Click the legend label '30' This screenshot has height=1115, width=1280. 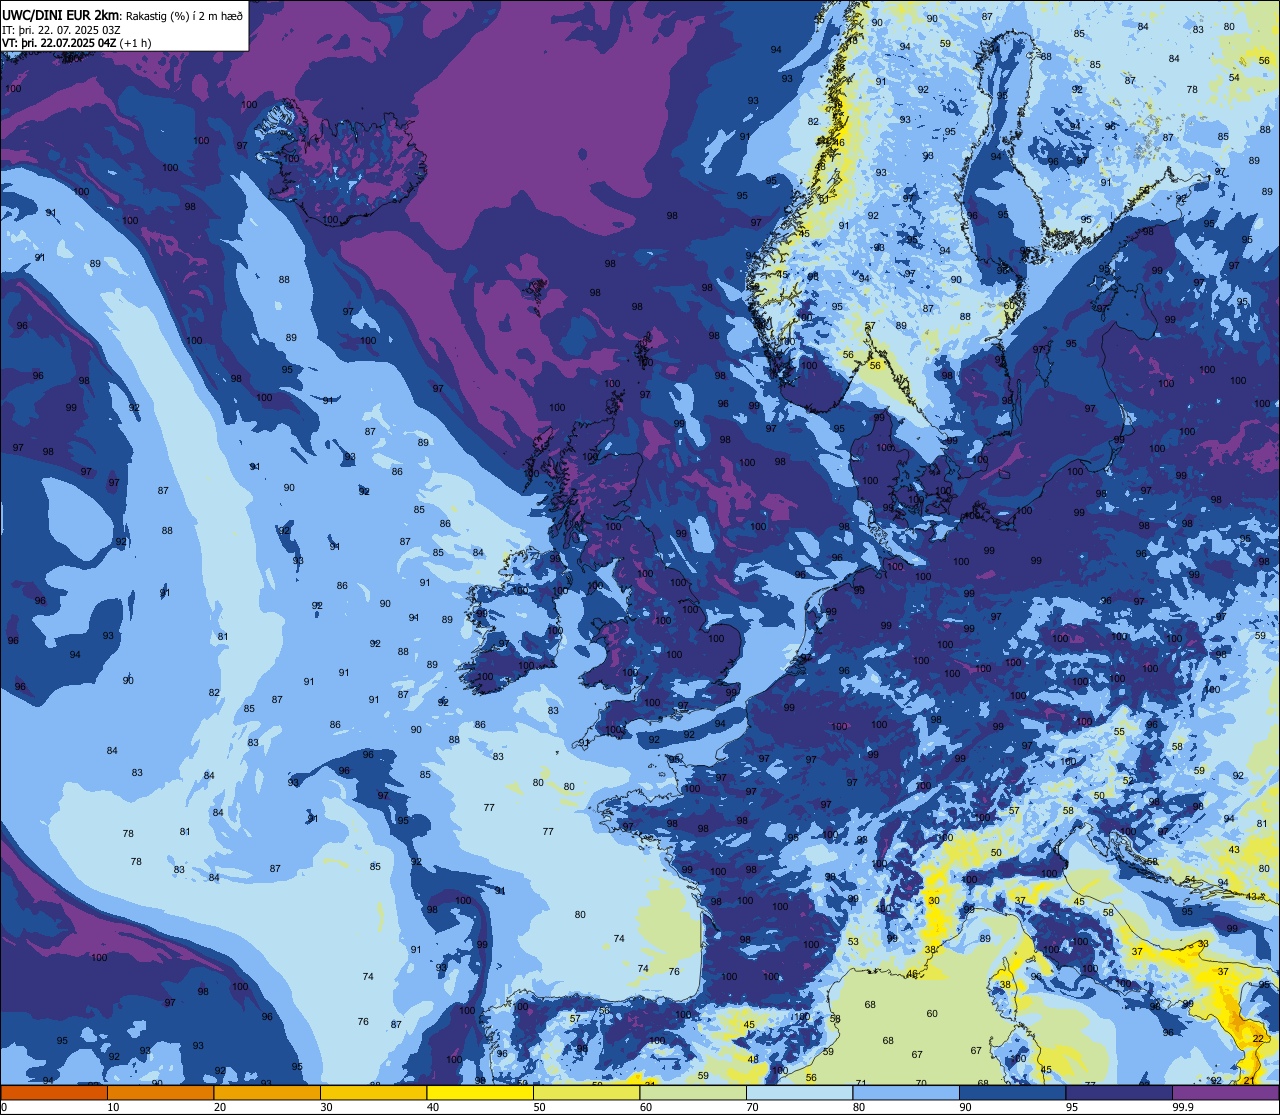click(327, 1107)
